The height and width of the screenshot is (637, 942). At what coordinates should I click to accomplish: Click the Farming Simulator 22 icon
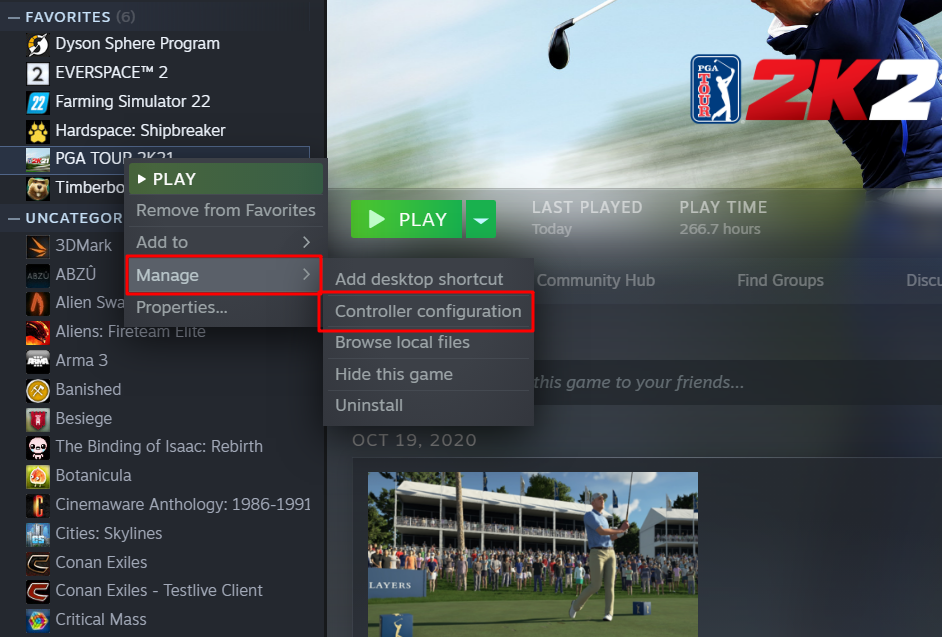[x=38, y=102]
